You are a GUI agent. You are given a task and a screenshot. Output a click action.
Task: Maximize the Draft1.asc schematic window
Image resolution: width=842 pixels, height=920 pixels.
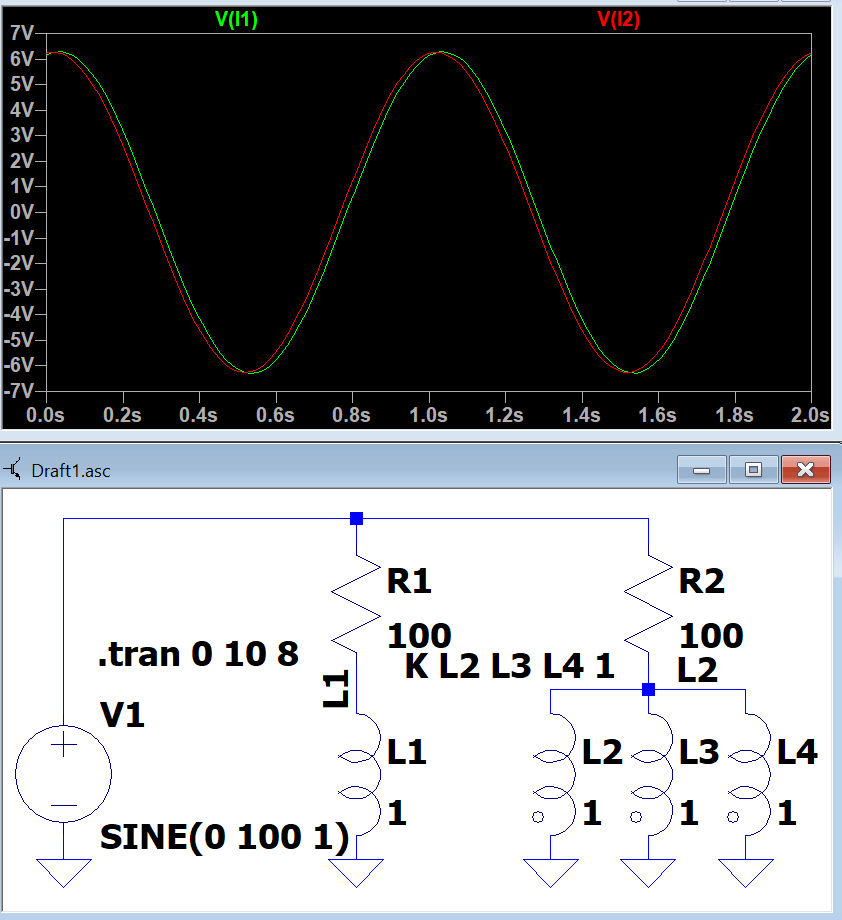click(x=753, y=470)
